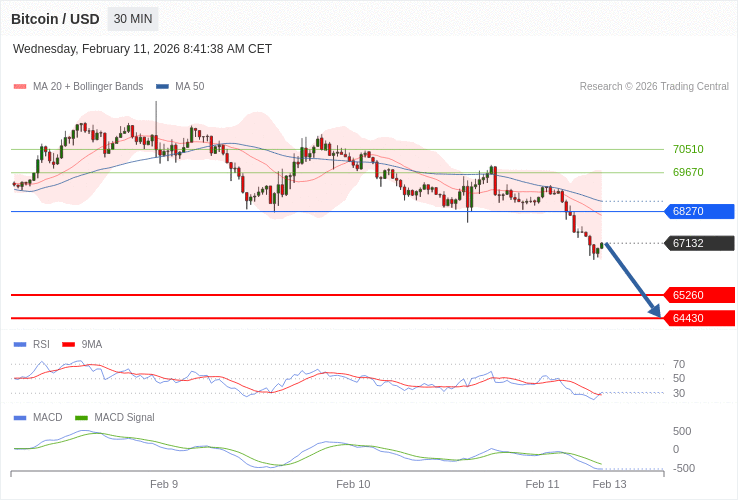Click the Bitcoin / USD title
This screenshot has height=500, width=738.
coord(55,19)
